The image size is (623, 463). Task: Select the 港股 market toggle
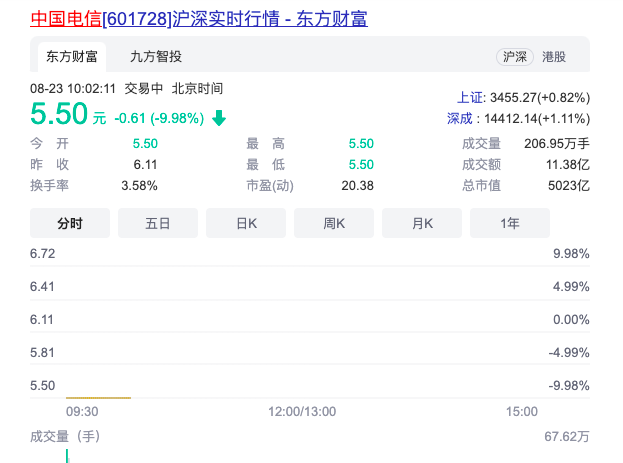click(554, 57)
